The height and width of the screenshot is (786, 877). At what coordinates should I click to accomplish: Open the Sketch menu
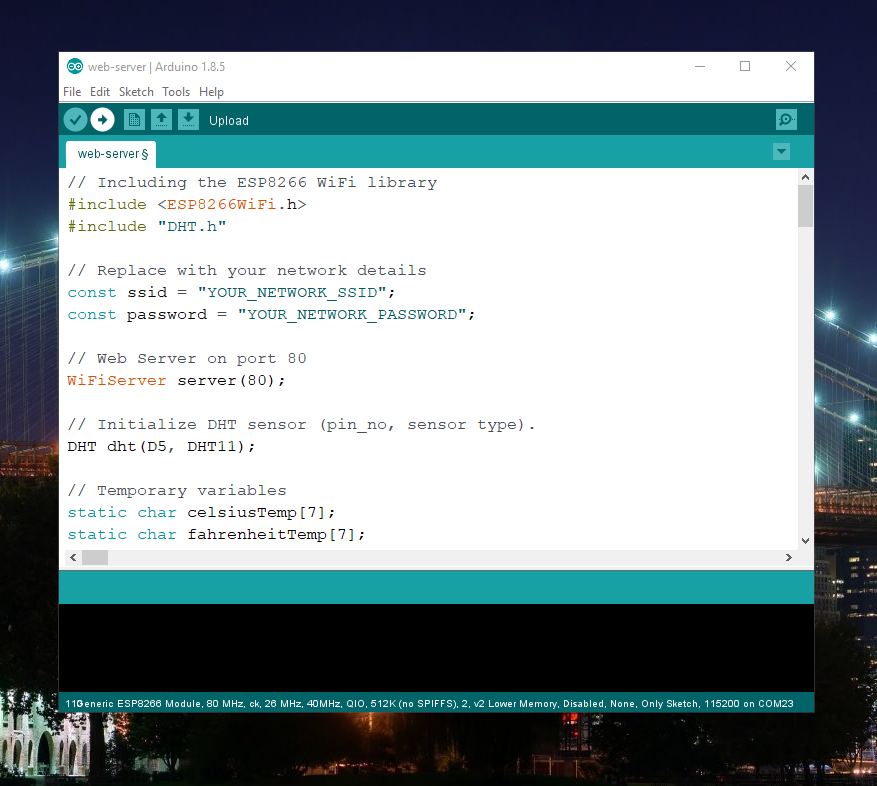click(136, 92)
